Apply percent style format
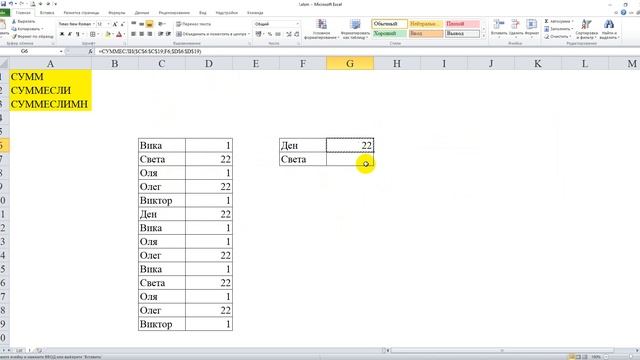The image size is (640, 360). click(270, 34)
